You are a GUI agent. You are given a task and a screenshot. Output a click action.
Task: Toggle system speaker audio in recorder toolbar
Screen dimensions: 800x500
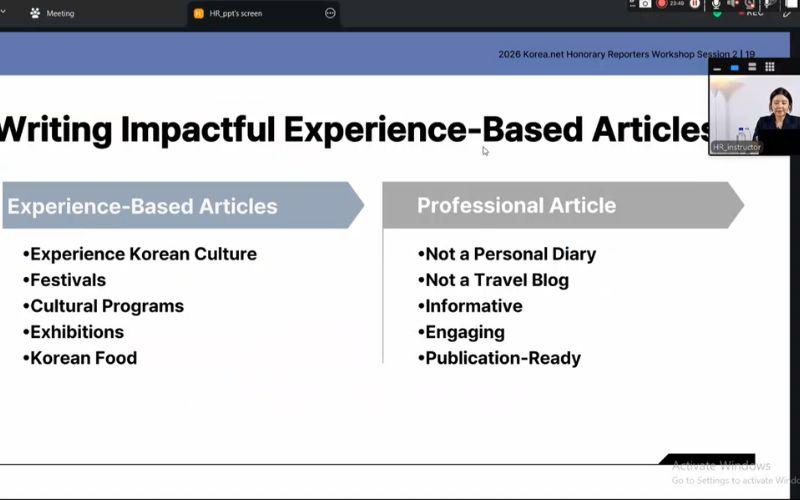pyautogui.click(x=733, y=3)
